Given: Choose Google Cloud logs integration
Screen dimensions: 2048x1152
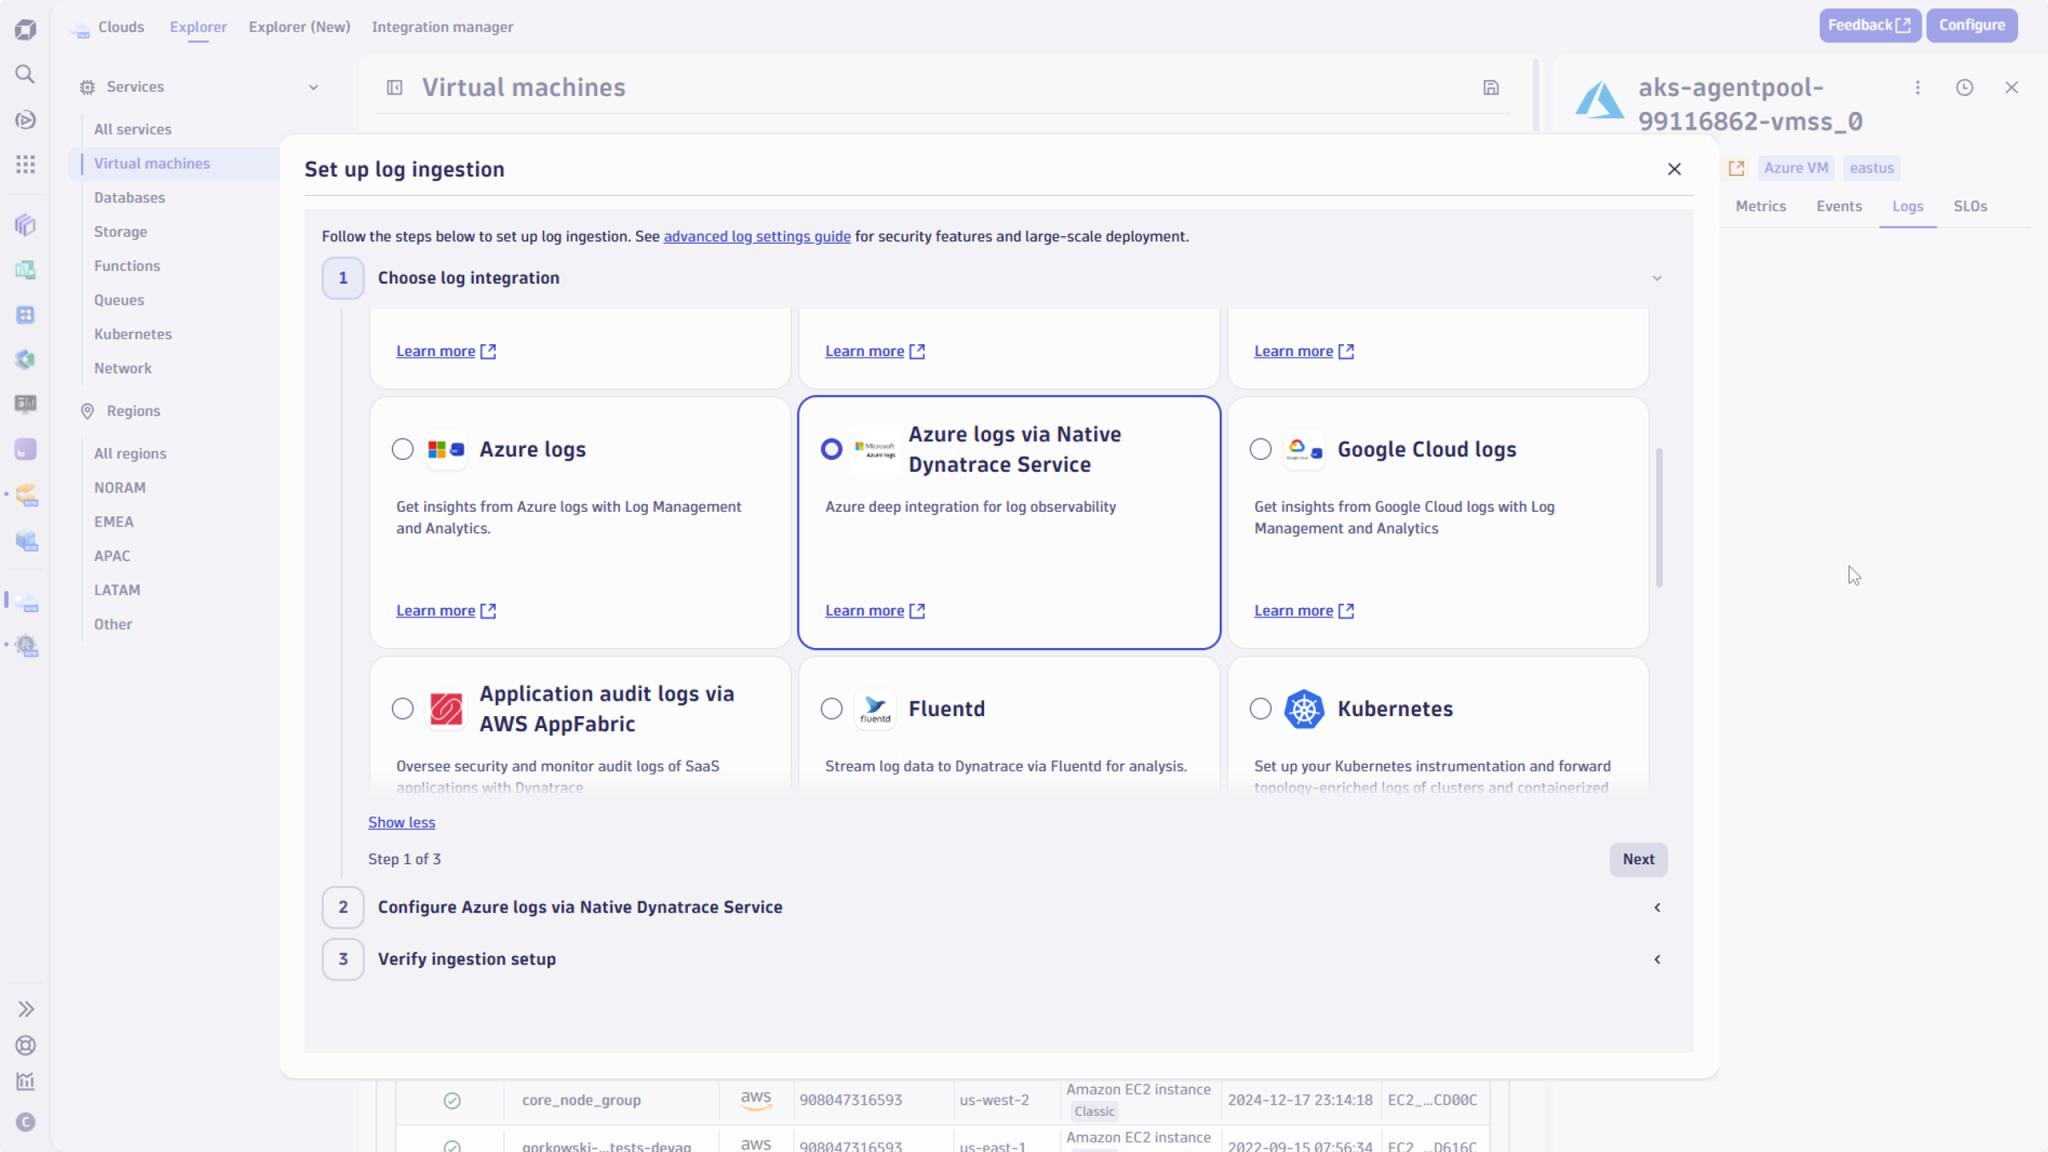Looking at the screenshot, I should pos(1260,449).
